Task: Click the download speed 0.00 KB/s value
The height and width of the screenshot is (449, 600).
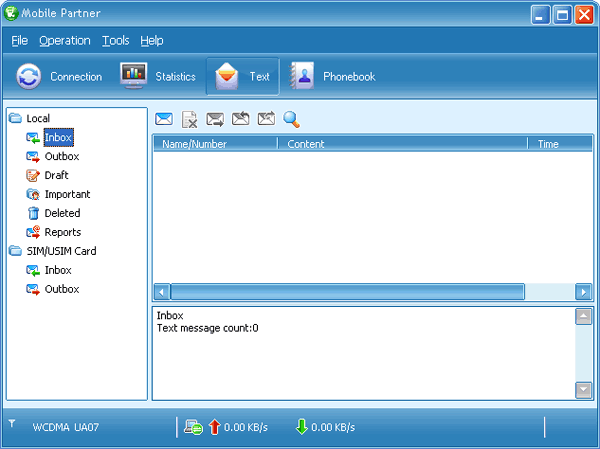Action: click(333, 428)
